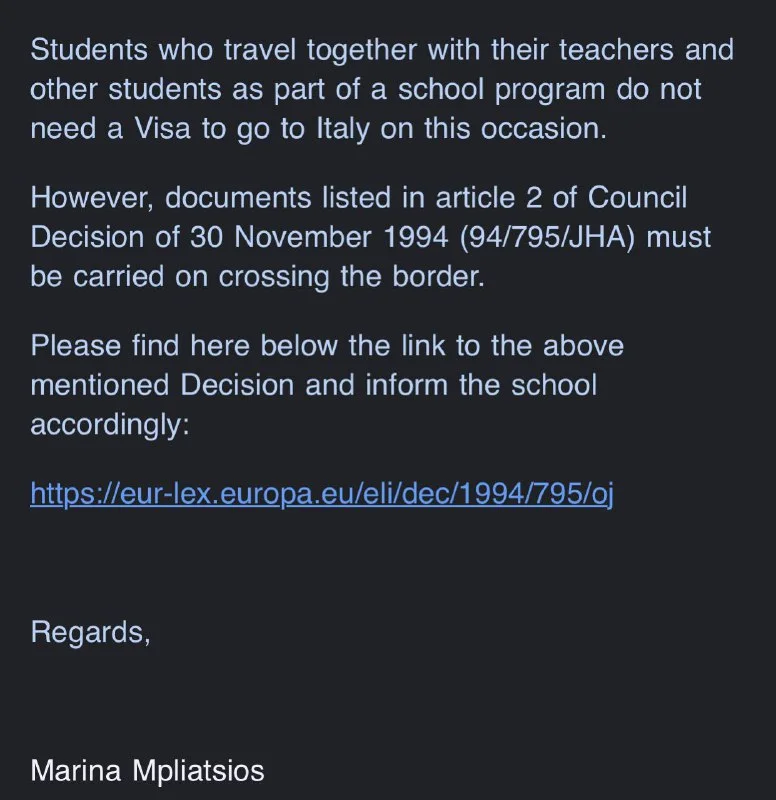
Task: Click the sender name Marina Mpliatsios
Action: pos(147,770)
